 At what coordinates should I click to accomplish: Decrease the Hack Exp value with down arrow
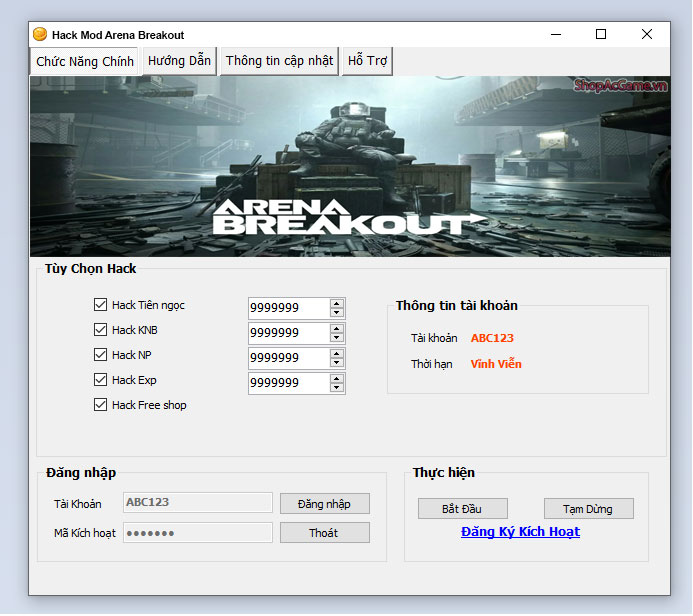[x=337, y=388]
